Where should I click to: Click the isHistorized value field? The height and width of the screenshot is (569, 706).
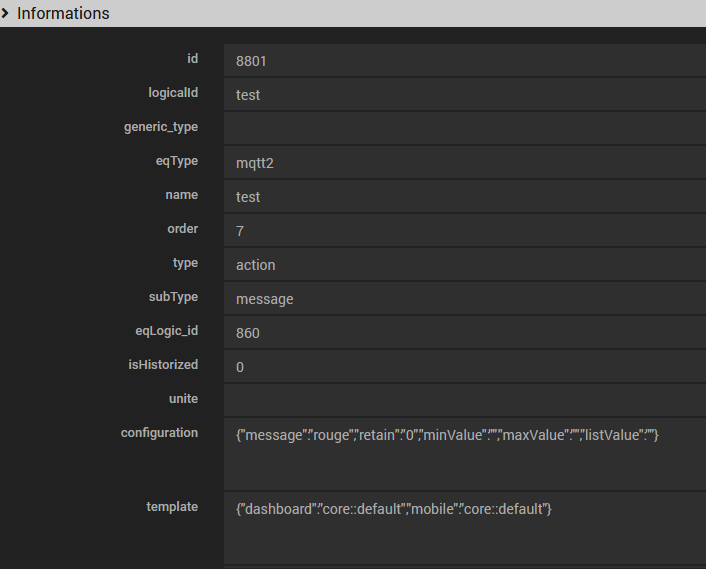[x=464, y=367]
